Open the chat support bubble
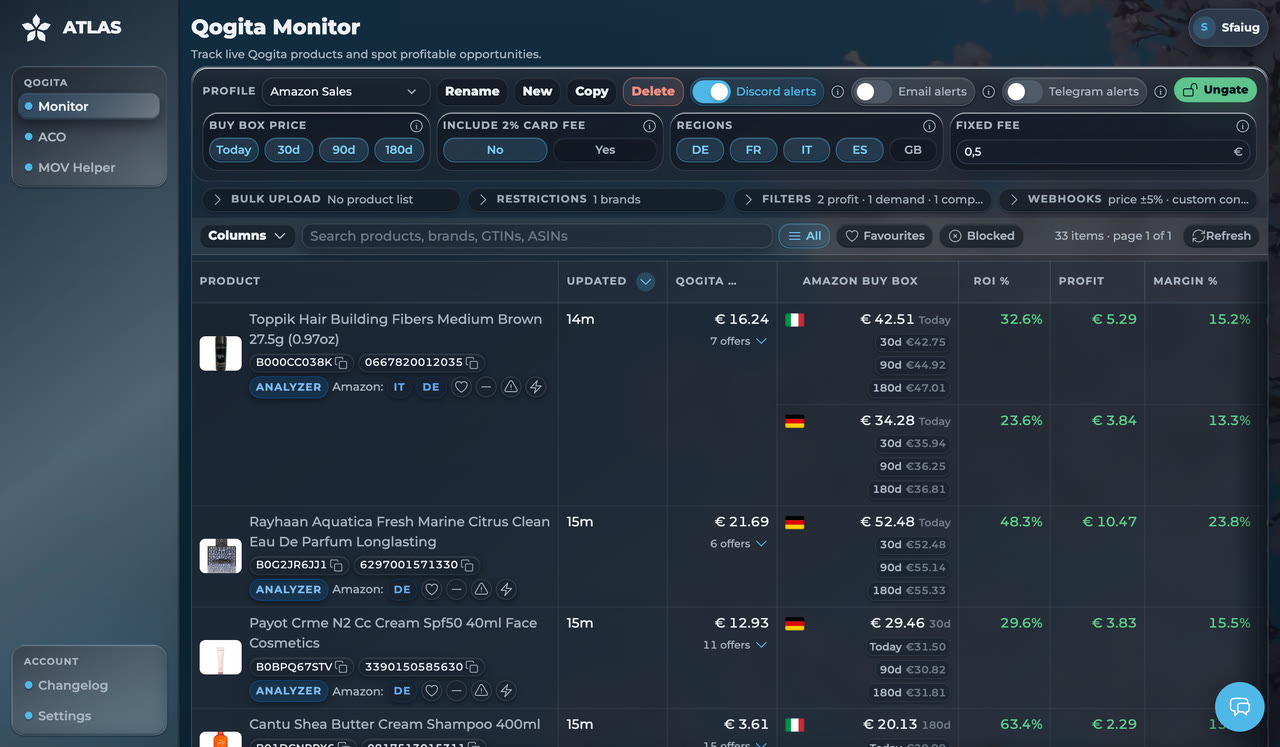Image resolution: width=1280 pixels, height=747 pixels. (x=1240, y=707)
